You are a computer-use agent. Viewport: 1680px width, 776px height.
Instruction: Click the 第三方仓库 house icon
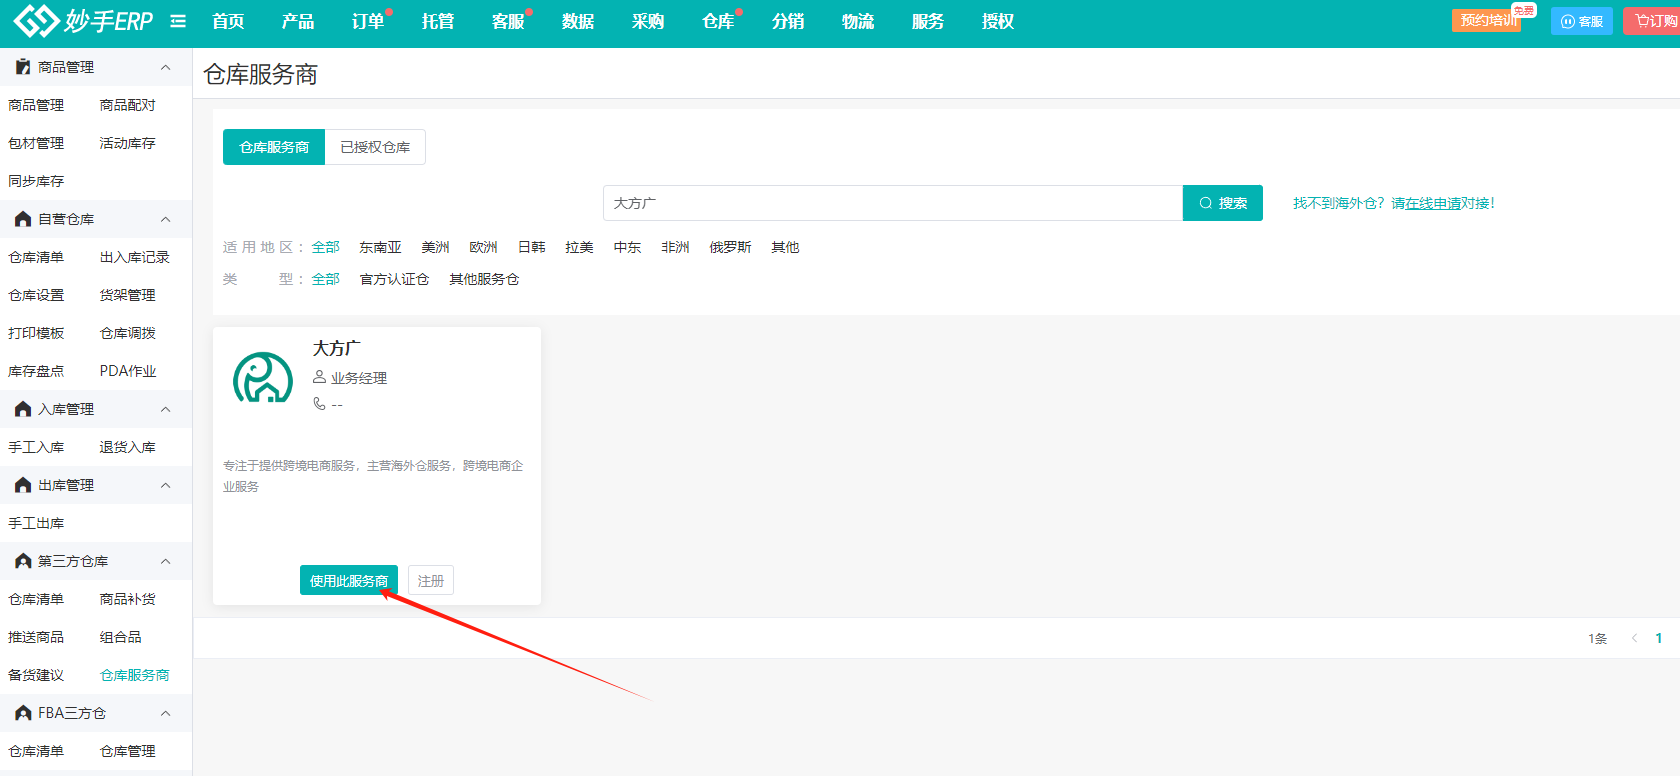[x=23, y=561]
